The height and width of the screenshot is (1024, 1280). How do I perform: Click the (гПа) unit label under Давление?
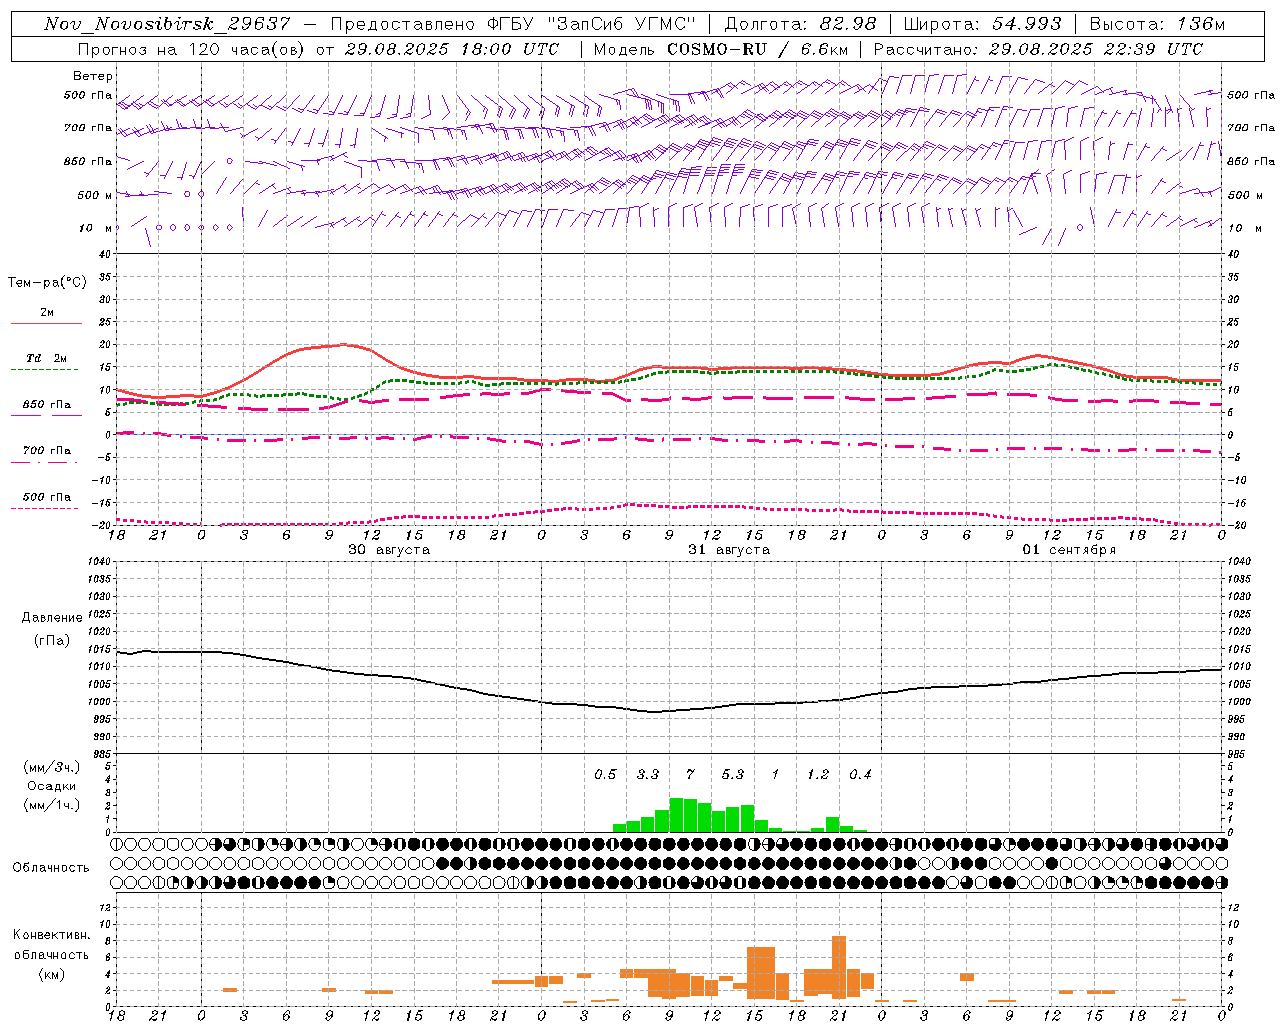coord(52,640)
